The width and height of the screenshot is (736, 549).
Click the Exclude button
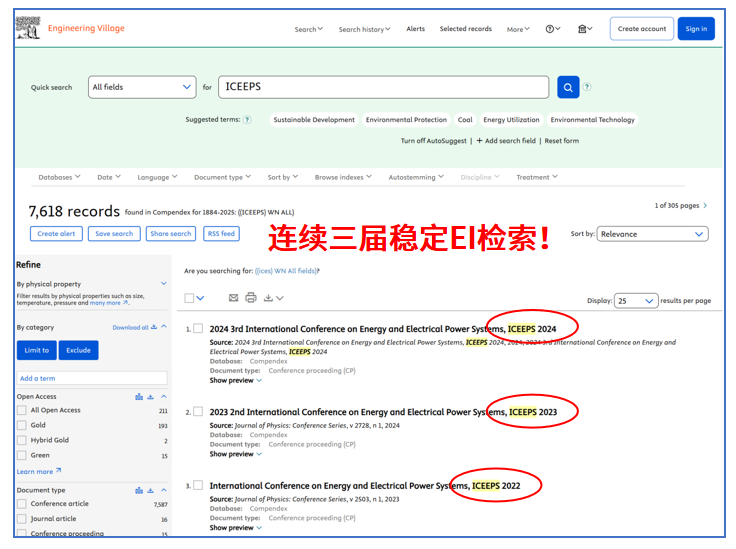(78, 350)
